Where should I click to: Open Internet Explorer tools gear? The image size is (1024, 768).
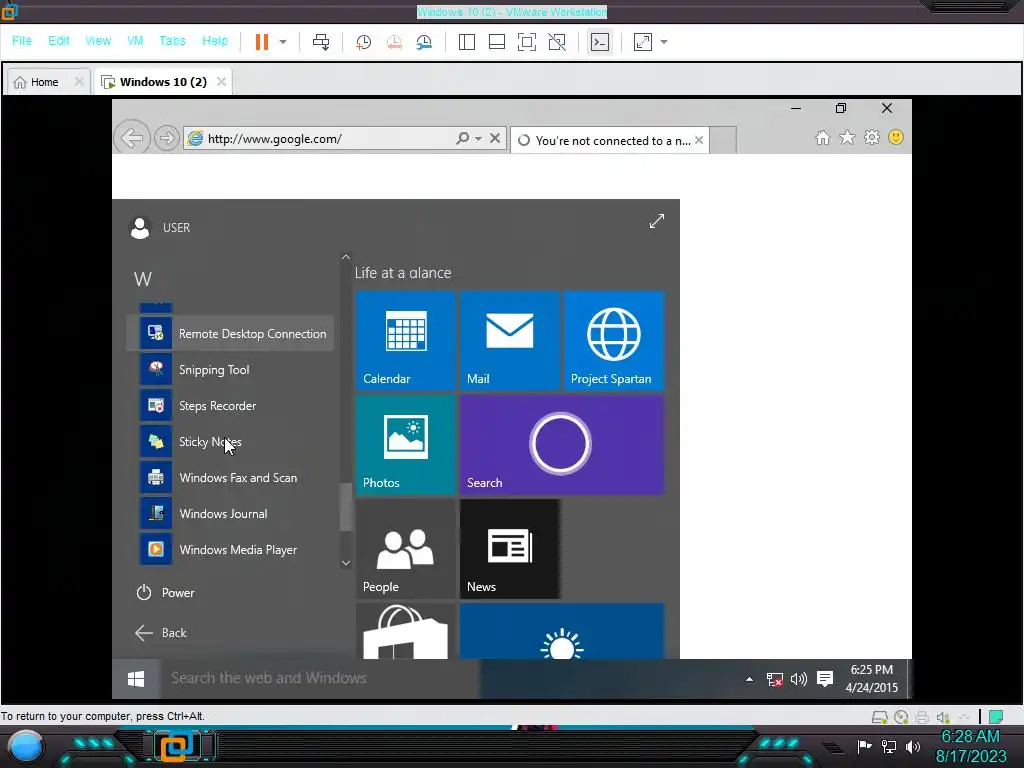pyautogui.click(x=872, y=137)
